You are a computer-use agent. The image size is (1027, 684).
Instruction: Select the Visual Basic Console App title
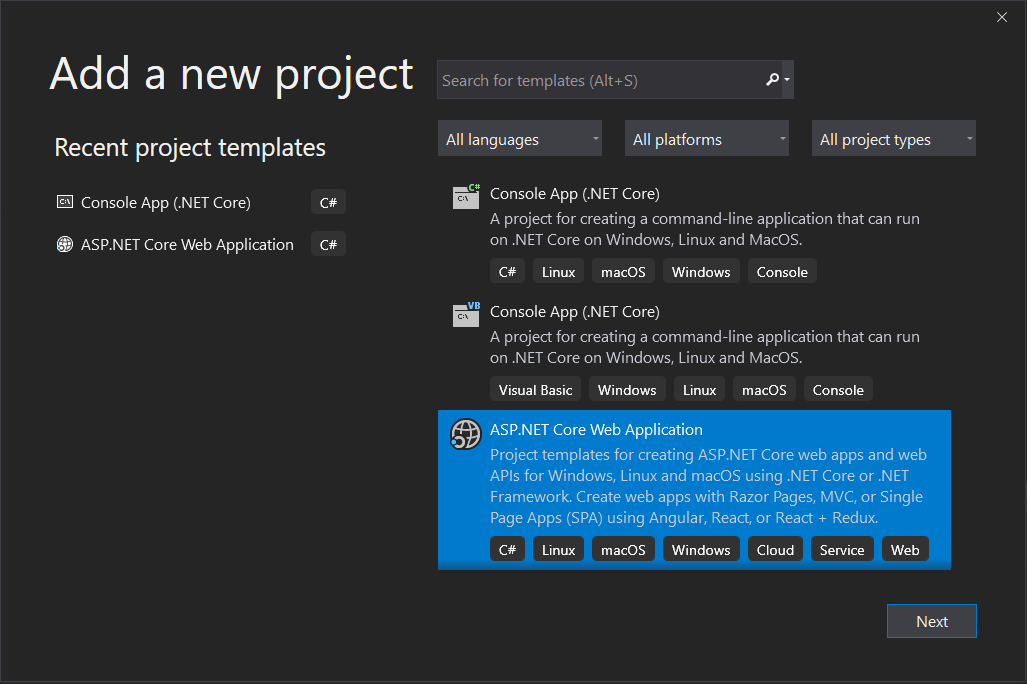(x=574, y=312)
